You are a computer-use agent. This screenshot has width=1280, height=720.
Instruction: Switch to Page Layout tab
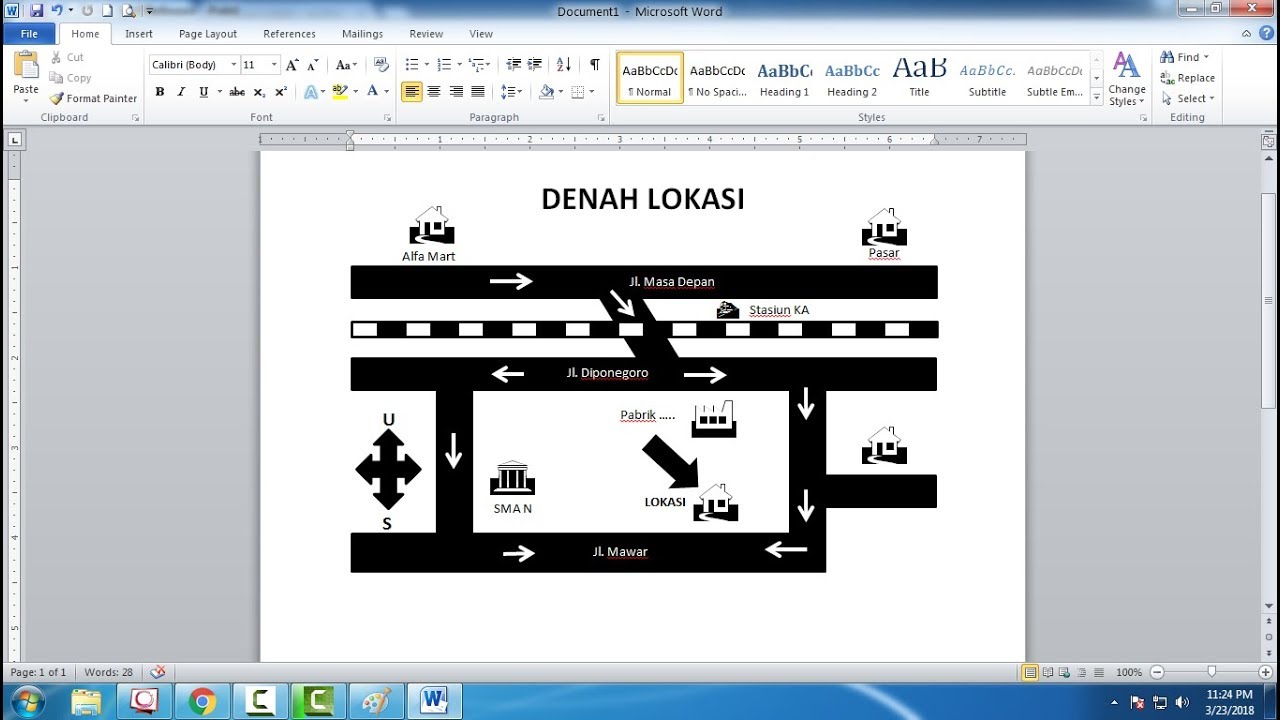pos(208,34)
